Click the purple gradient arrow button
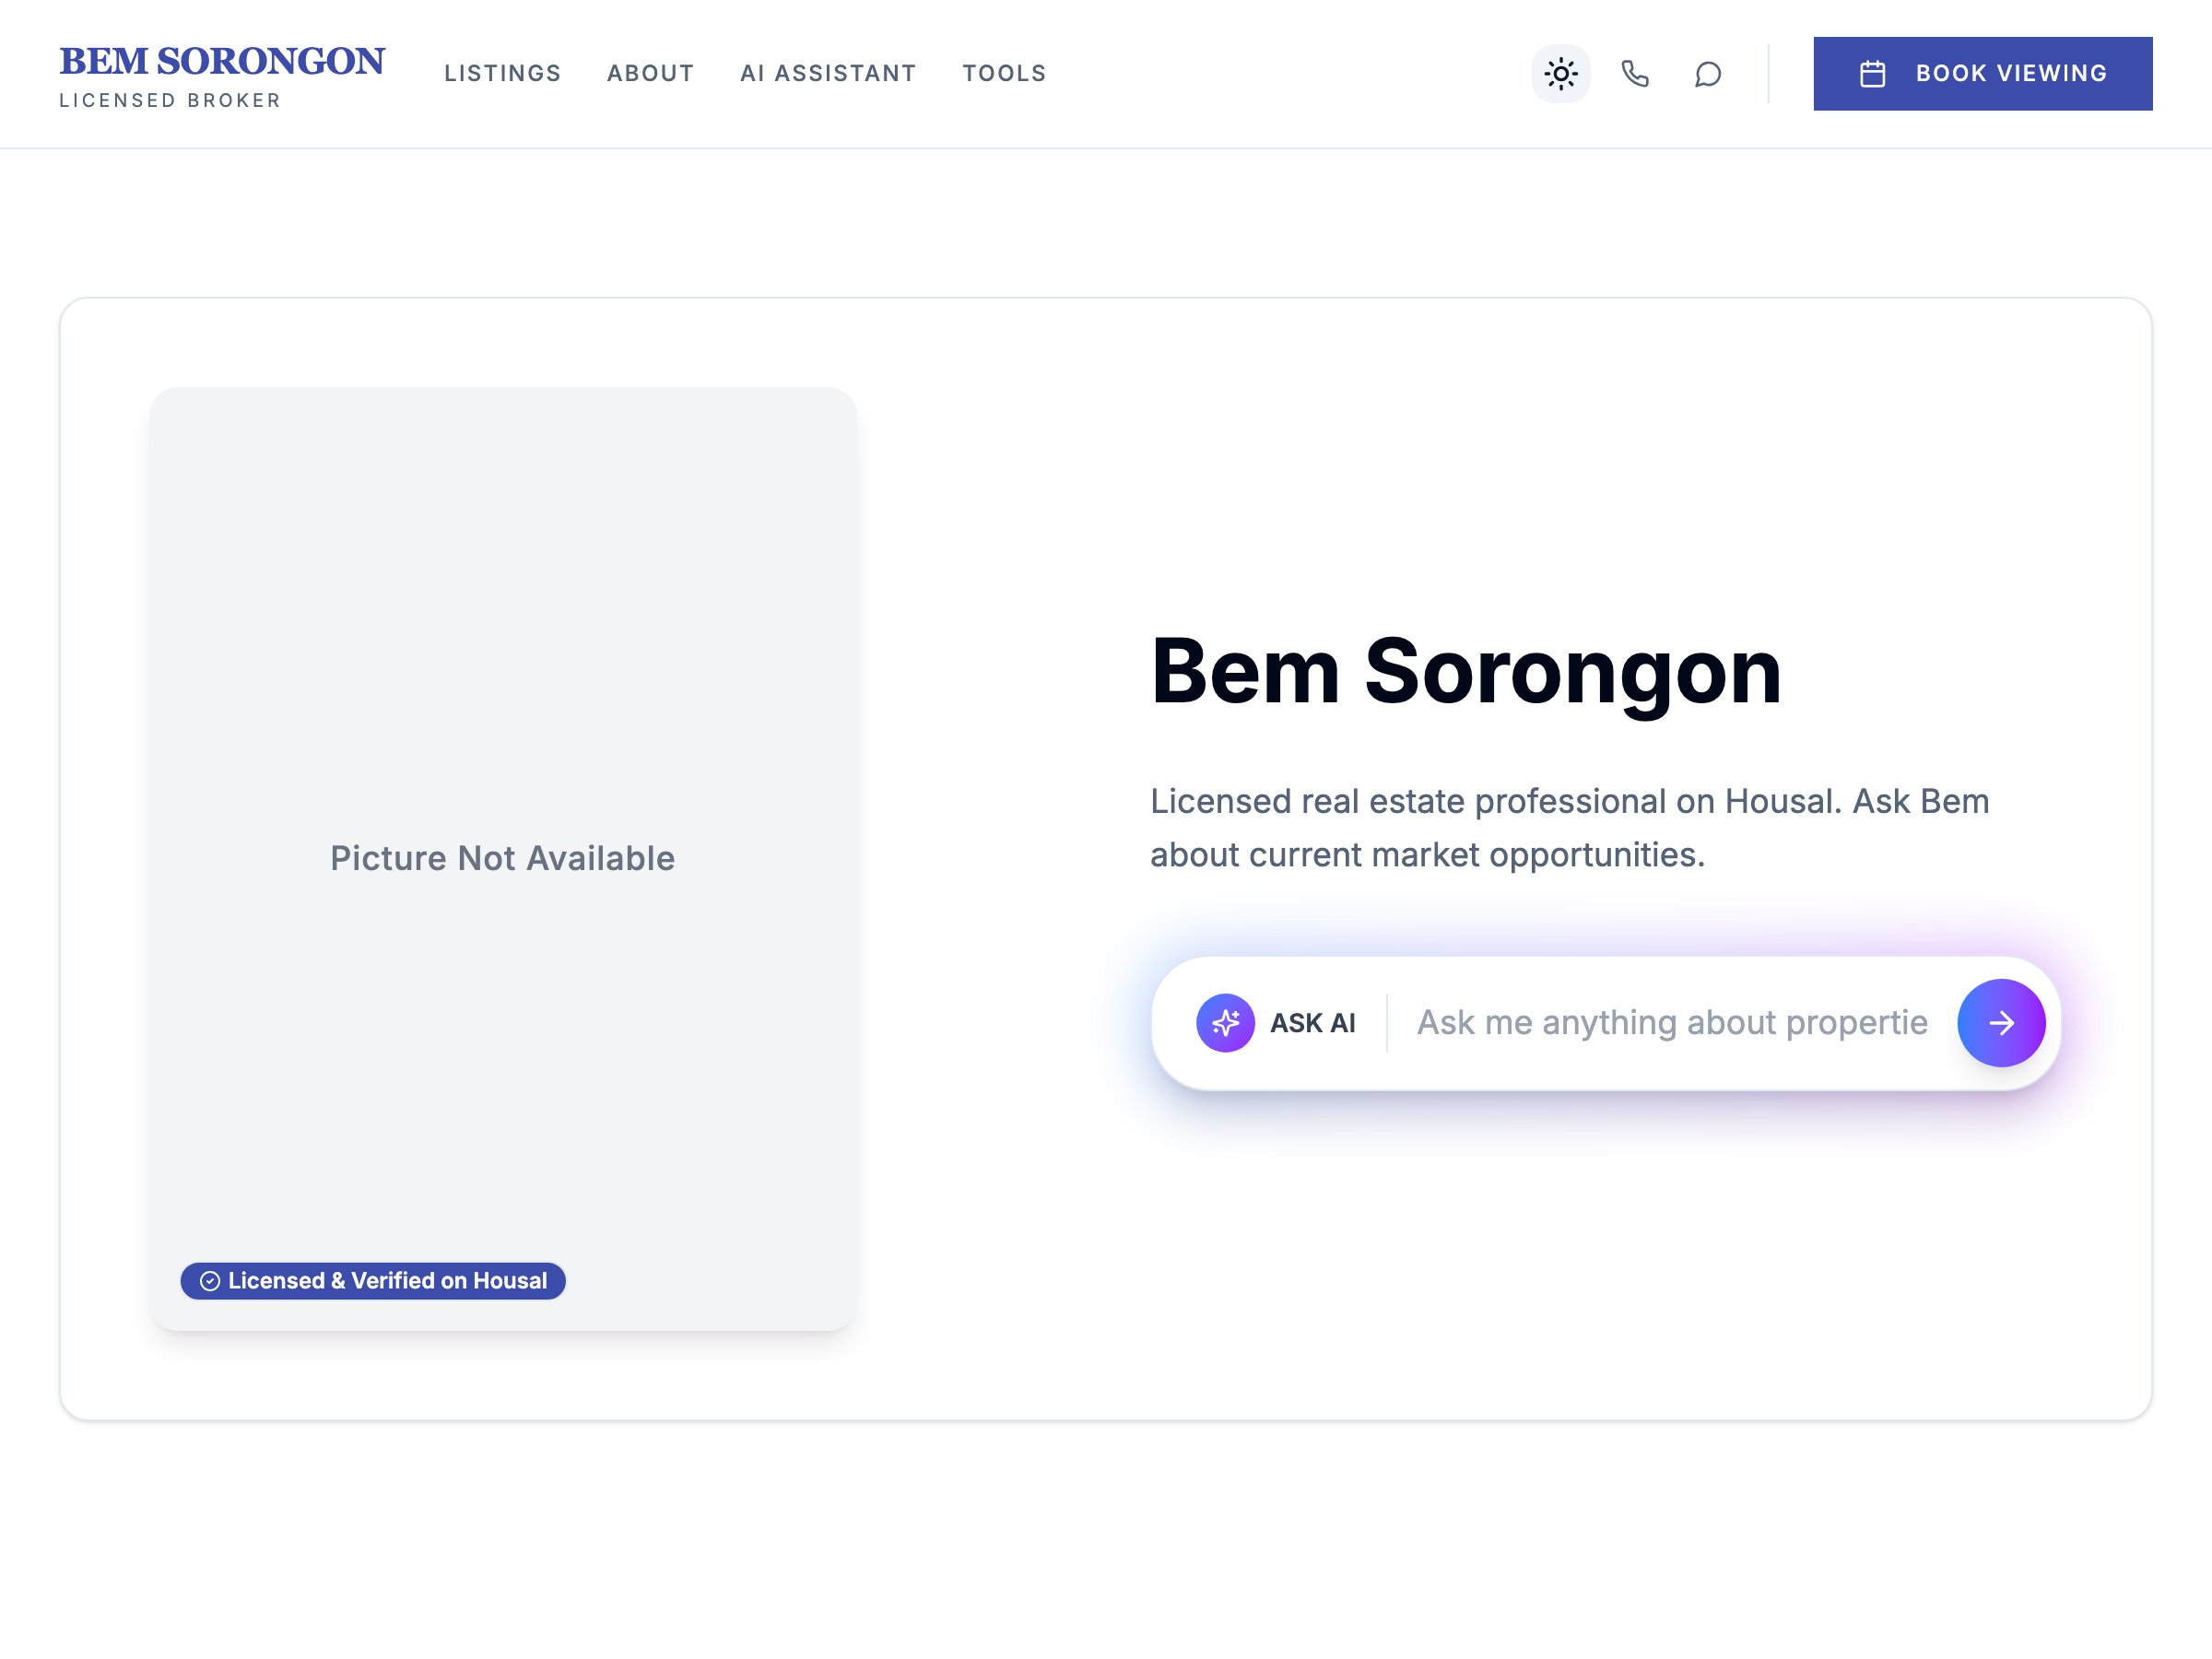 coord(2001,1022)
